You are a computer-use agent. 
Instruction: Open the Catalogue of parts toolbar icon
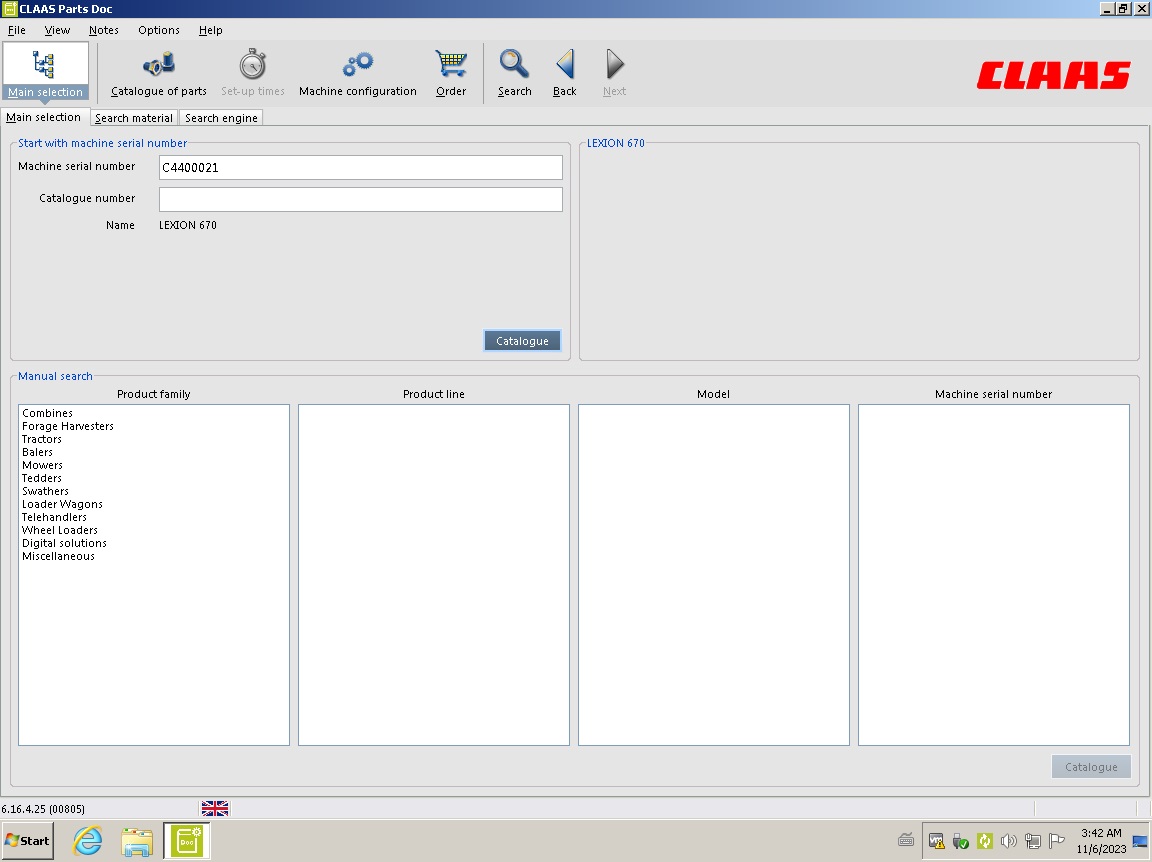coord(159,65)
